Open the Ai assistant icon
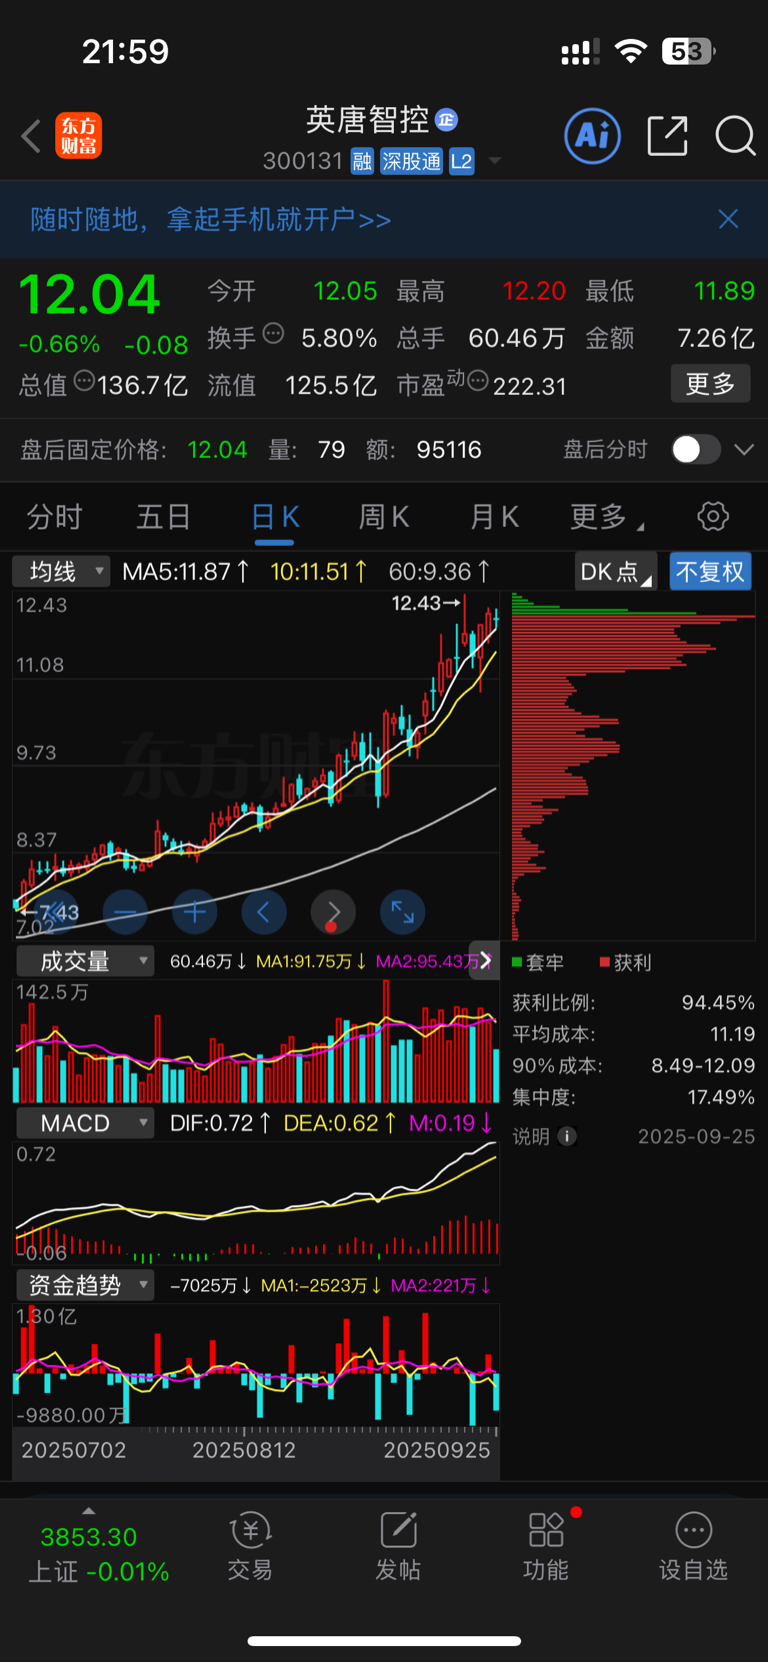 [593, 135]
